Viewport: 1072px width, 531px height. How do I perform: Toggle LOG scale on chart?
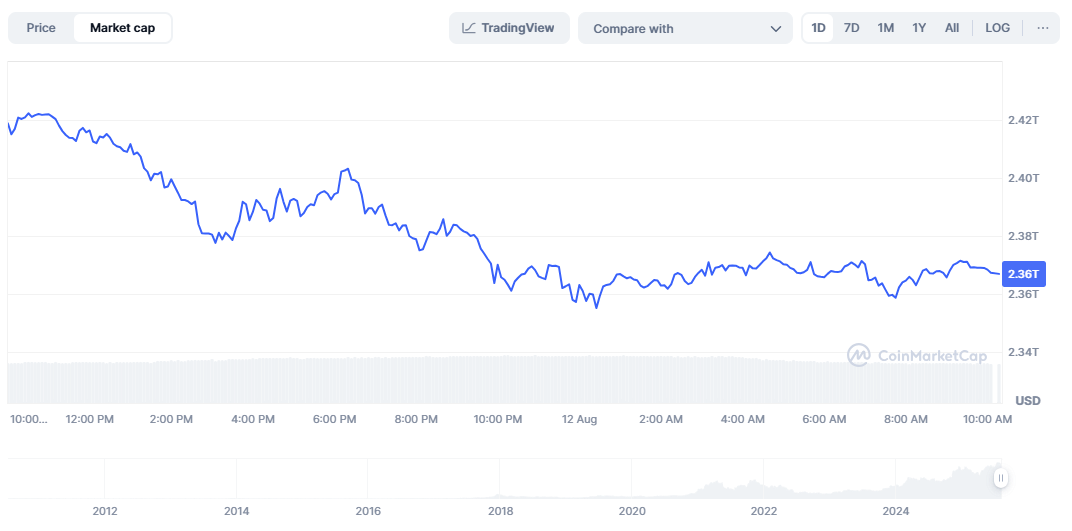point(997,28)
